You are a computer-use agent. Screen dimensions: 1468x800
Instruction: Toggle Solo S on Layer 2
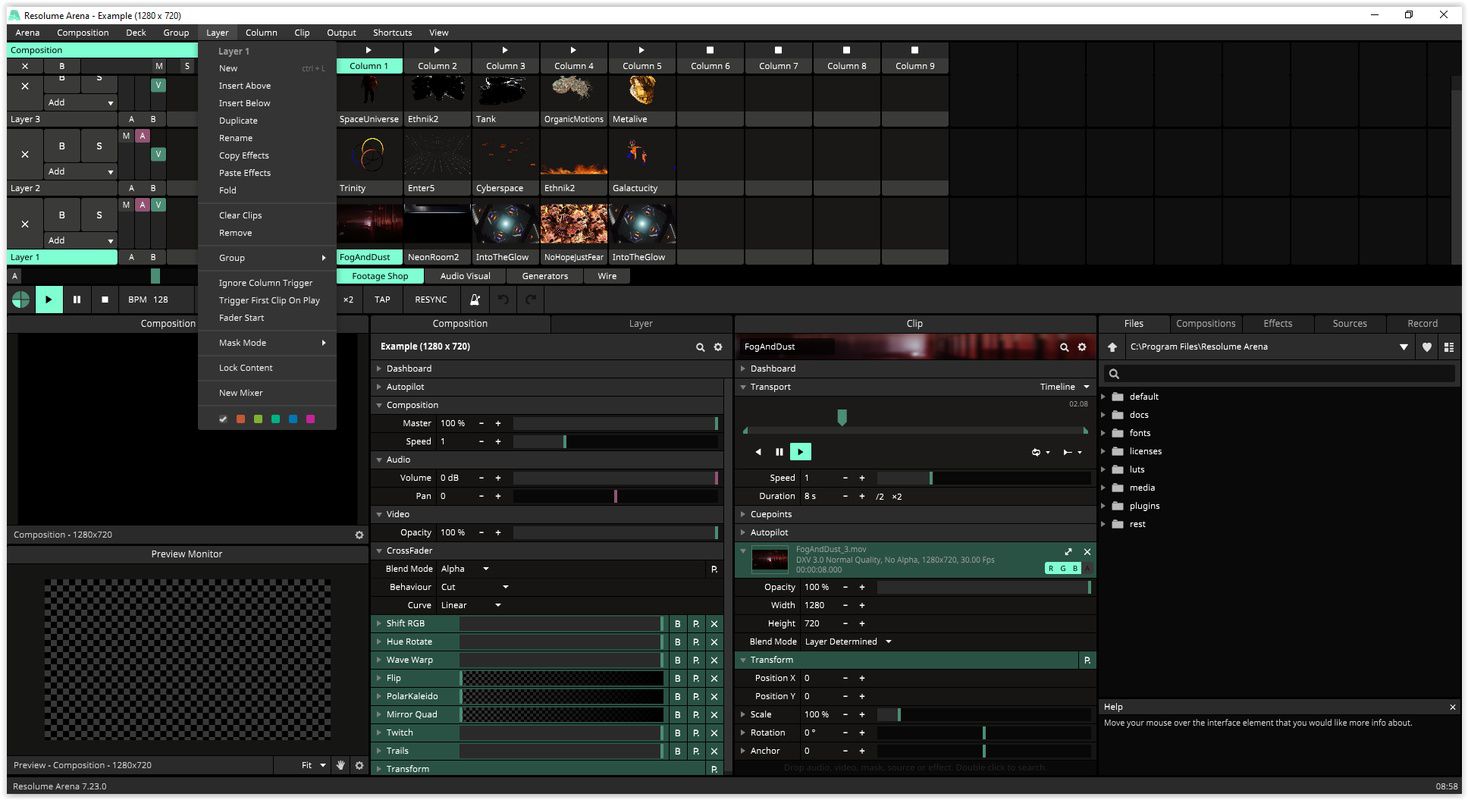99,146
